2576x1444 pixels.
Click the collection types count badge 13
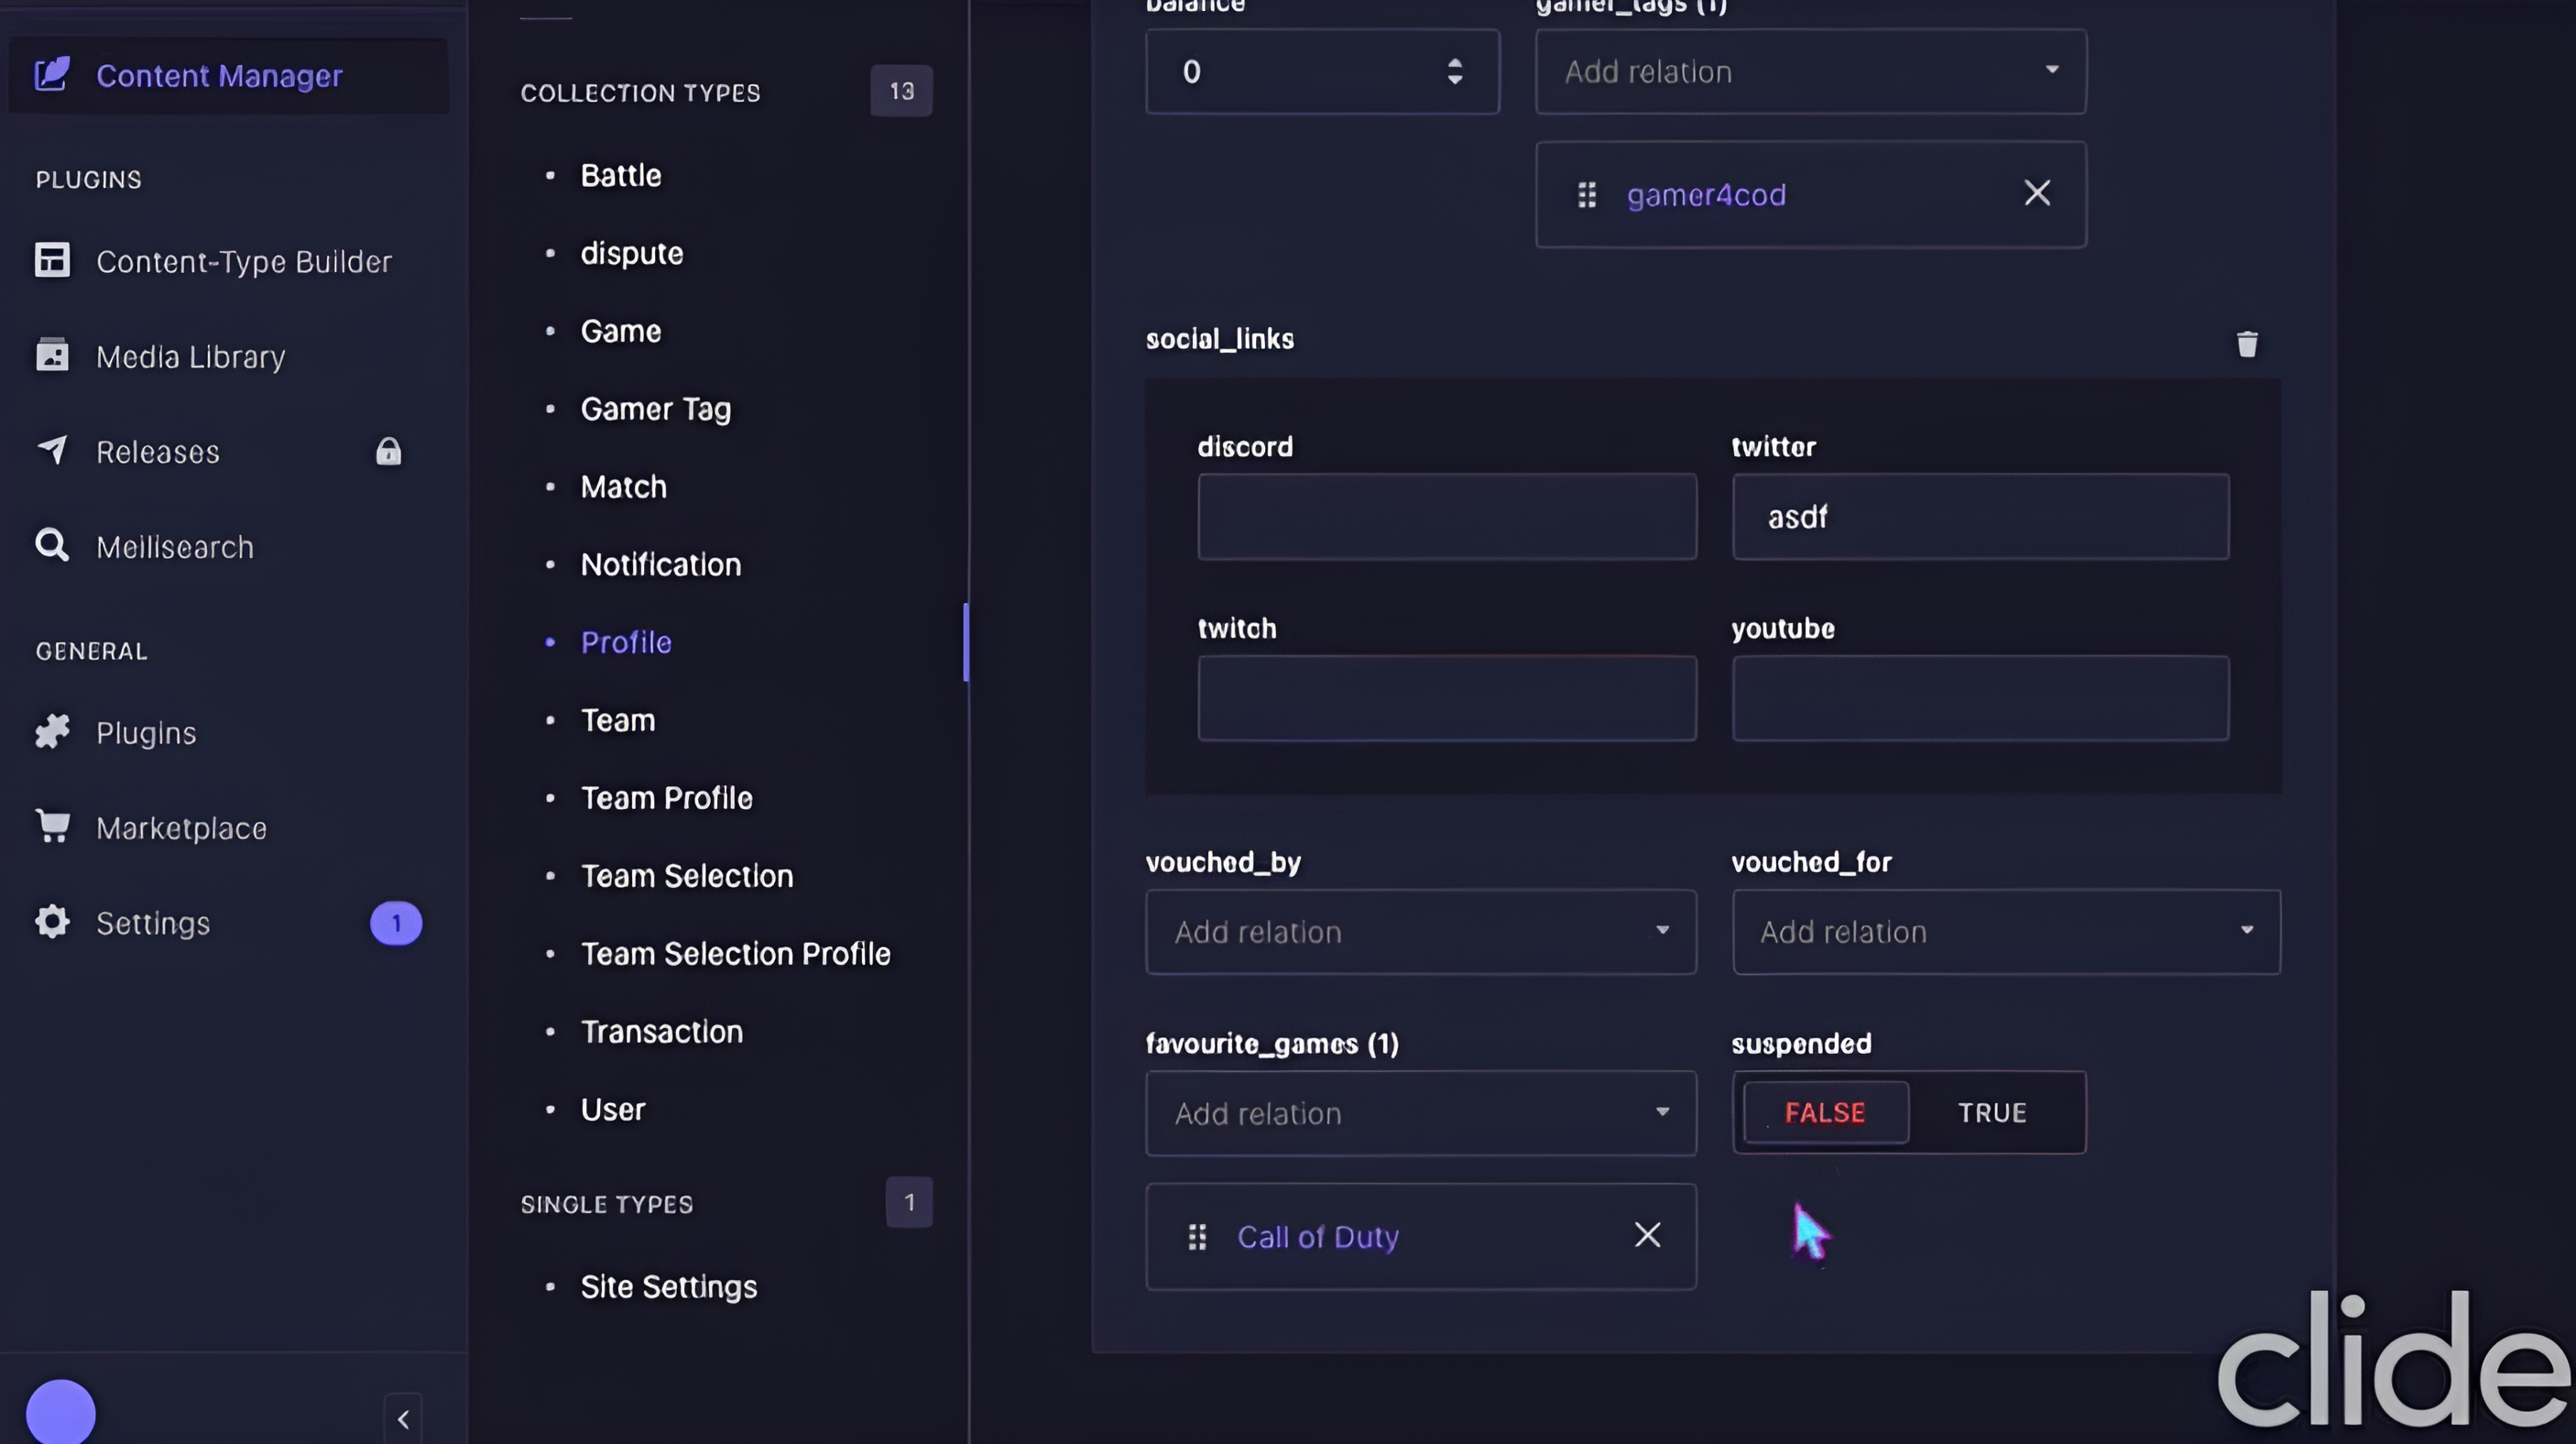(901, 91)
